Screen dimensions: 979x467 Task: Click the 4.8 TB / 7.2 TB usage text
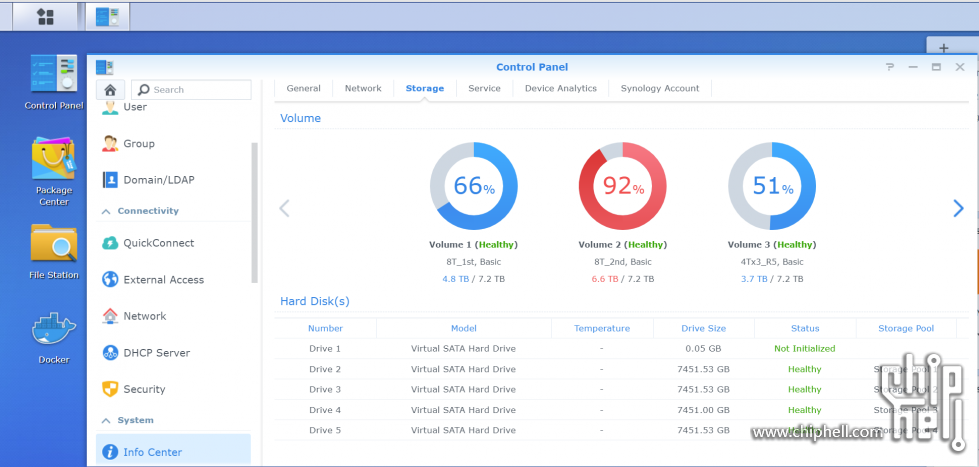(x=473, y=279)
